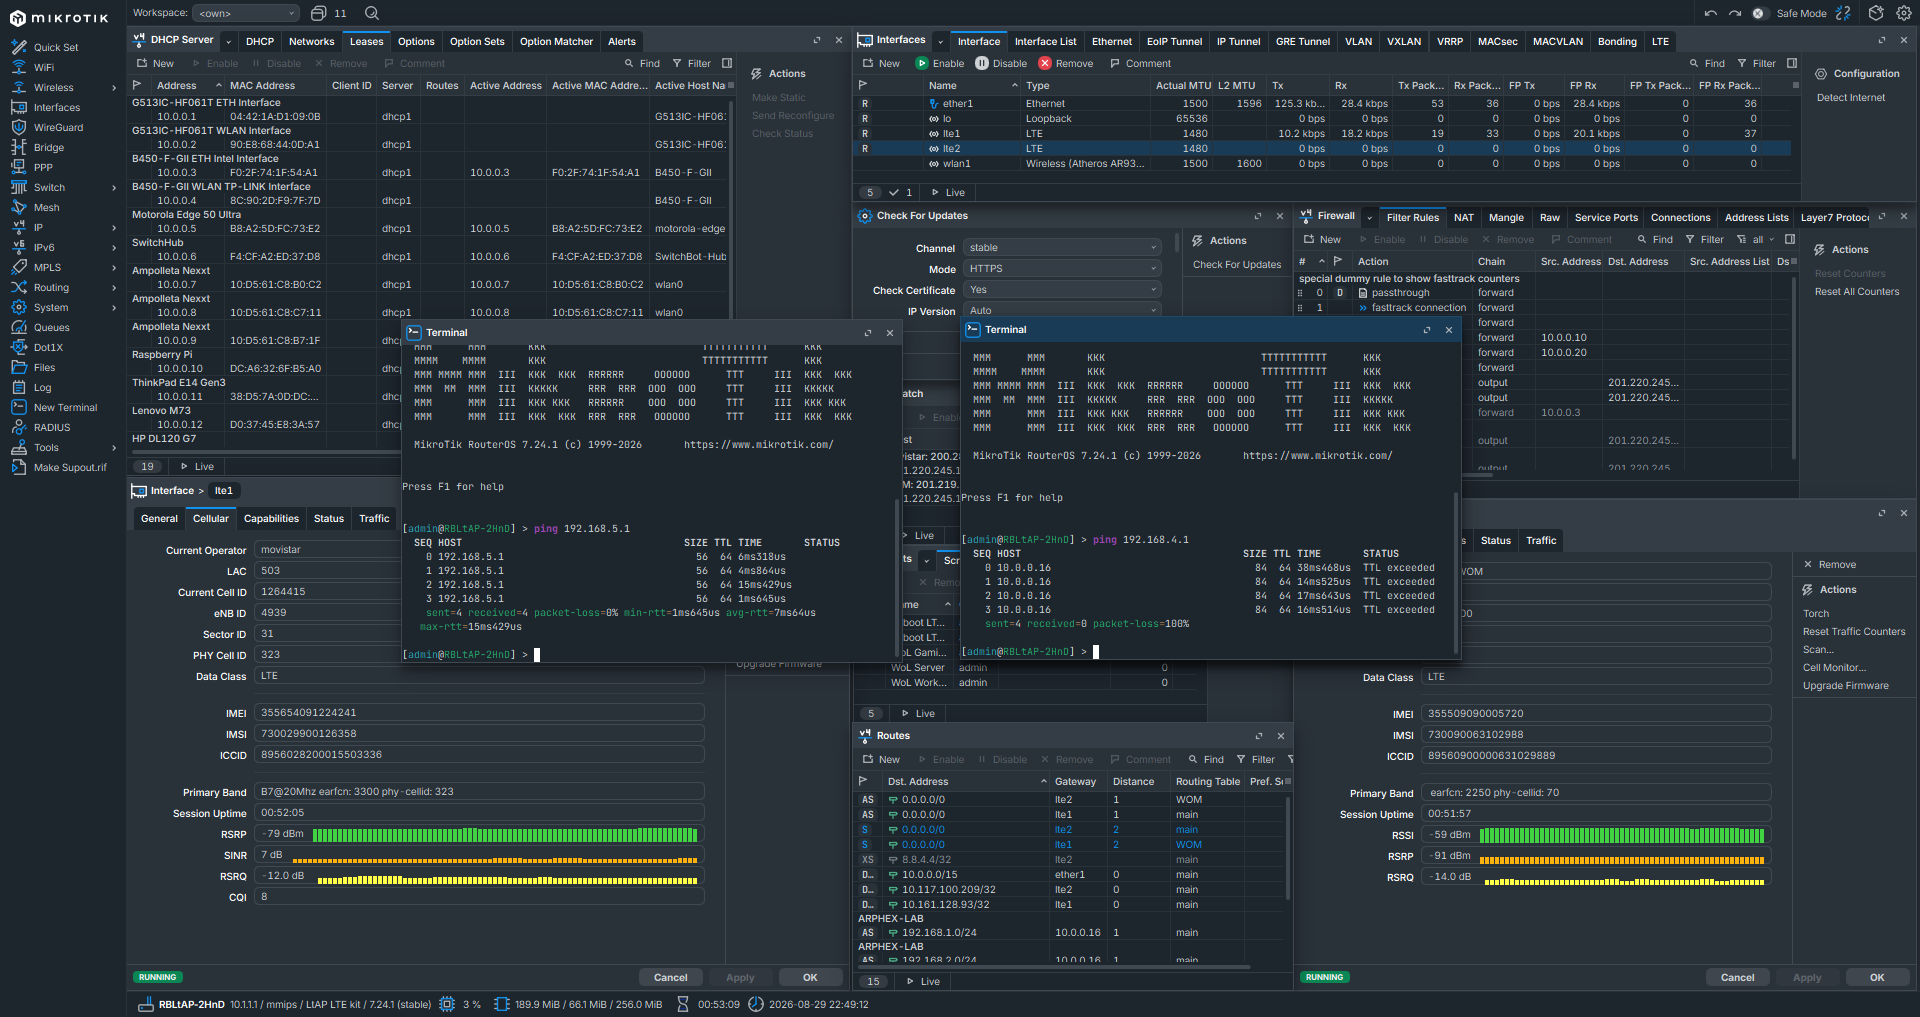Click Check For Updates action link
Image resolution: width=1920 pixels, height=1017 pixels.
click(x=1237, y=265)
